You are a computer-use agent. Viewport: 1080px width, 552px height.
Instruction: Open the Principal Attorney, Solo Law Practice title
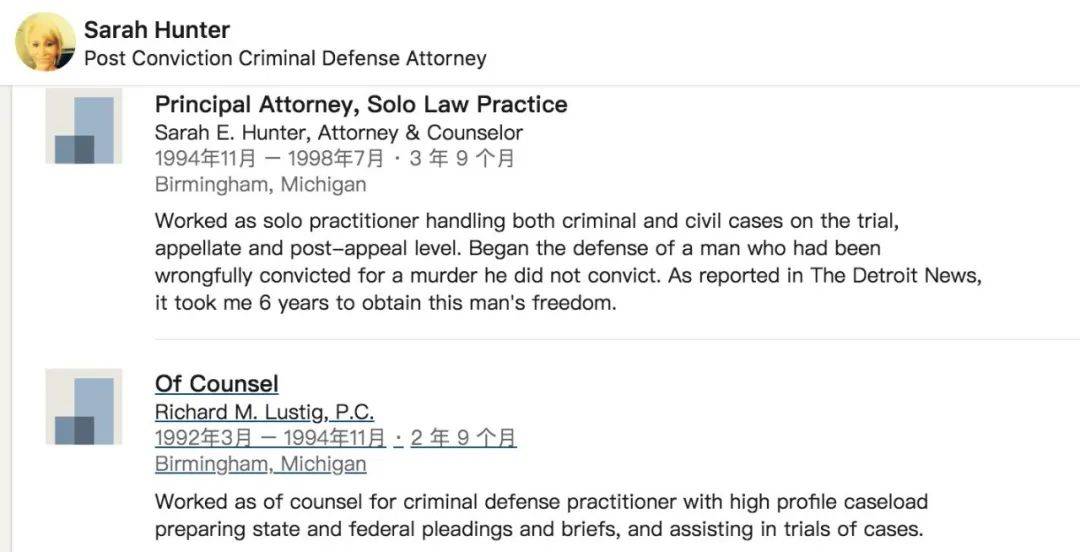click(361, 104)
